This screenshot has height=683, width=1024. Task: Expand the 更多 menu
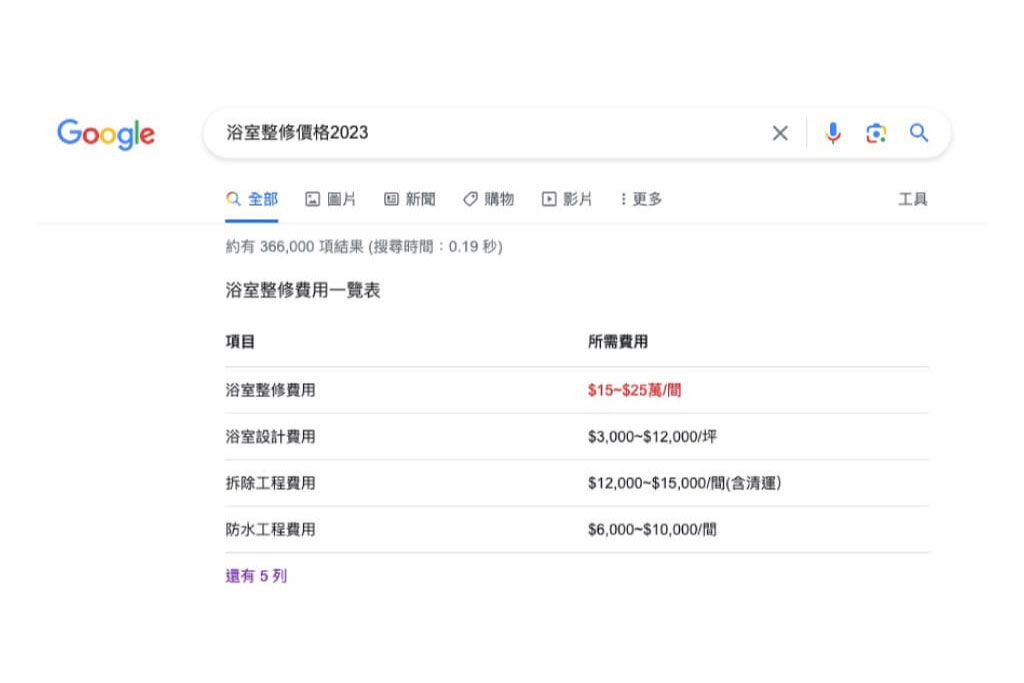pos(641,199)
